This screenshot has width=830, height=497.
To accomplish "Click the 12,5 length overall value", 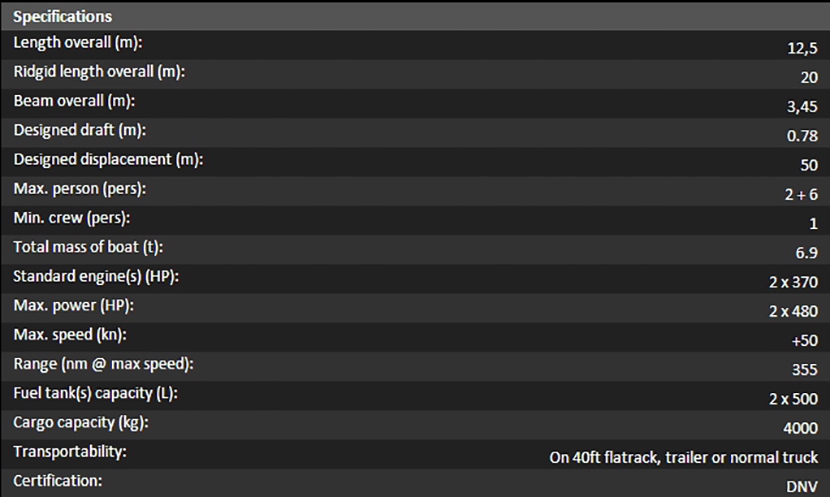I will [x=803, y=46].
